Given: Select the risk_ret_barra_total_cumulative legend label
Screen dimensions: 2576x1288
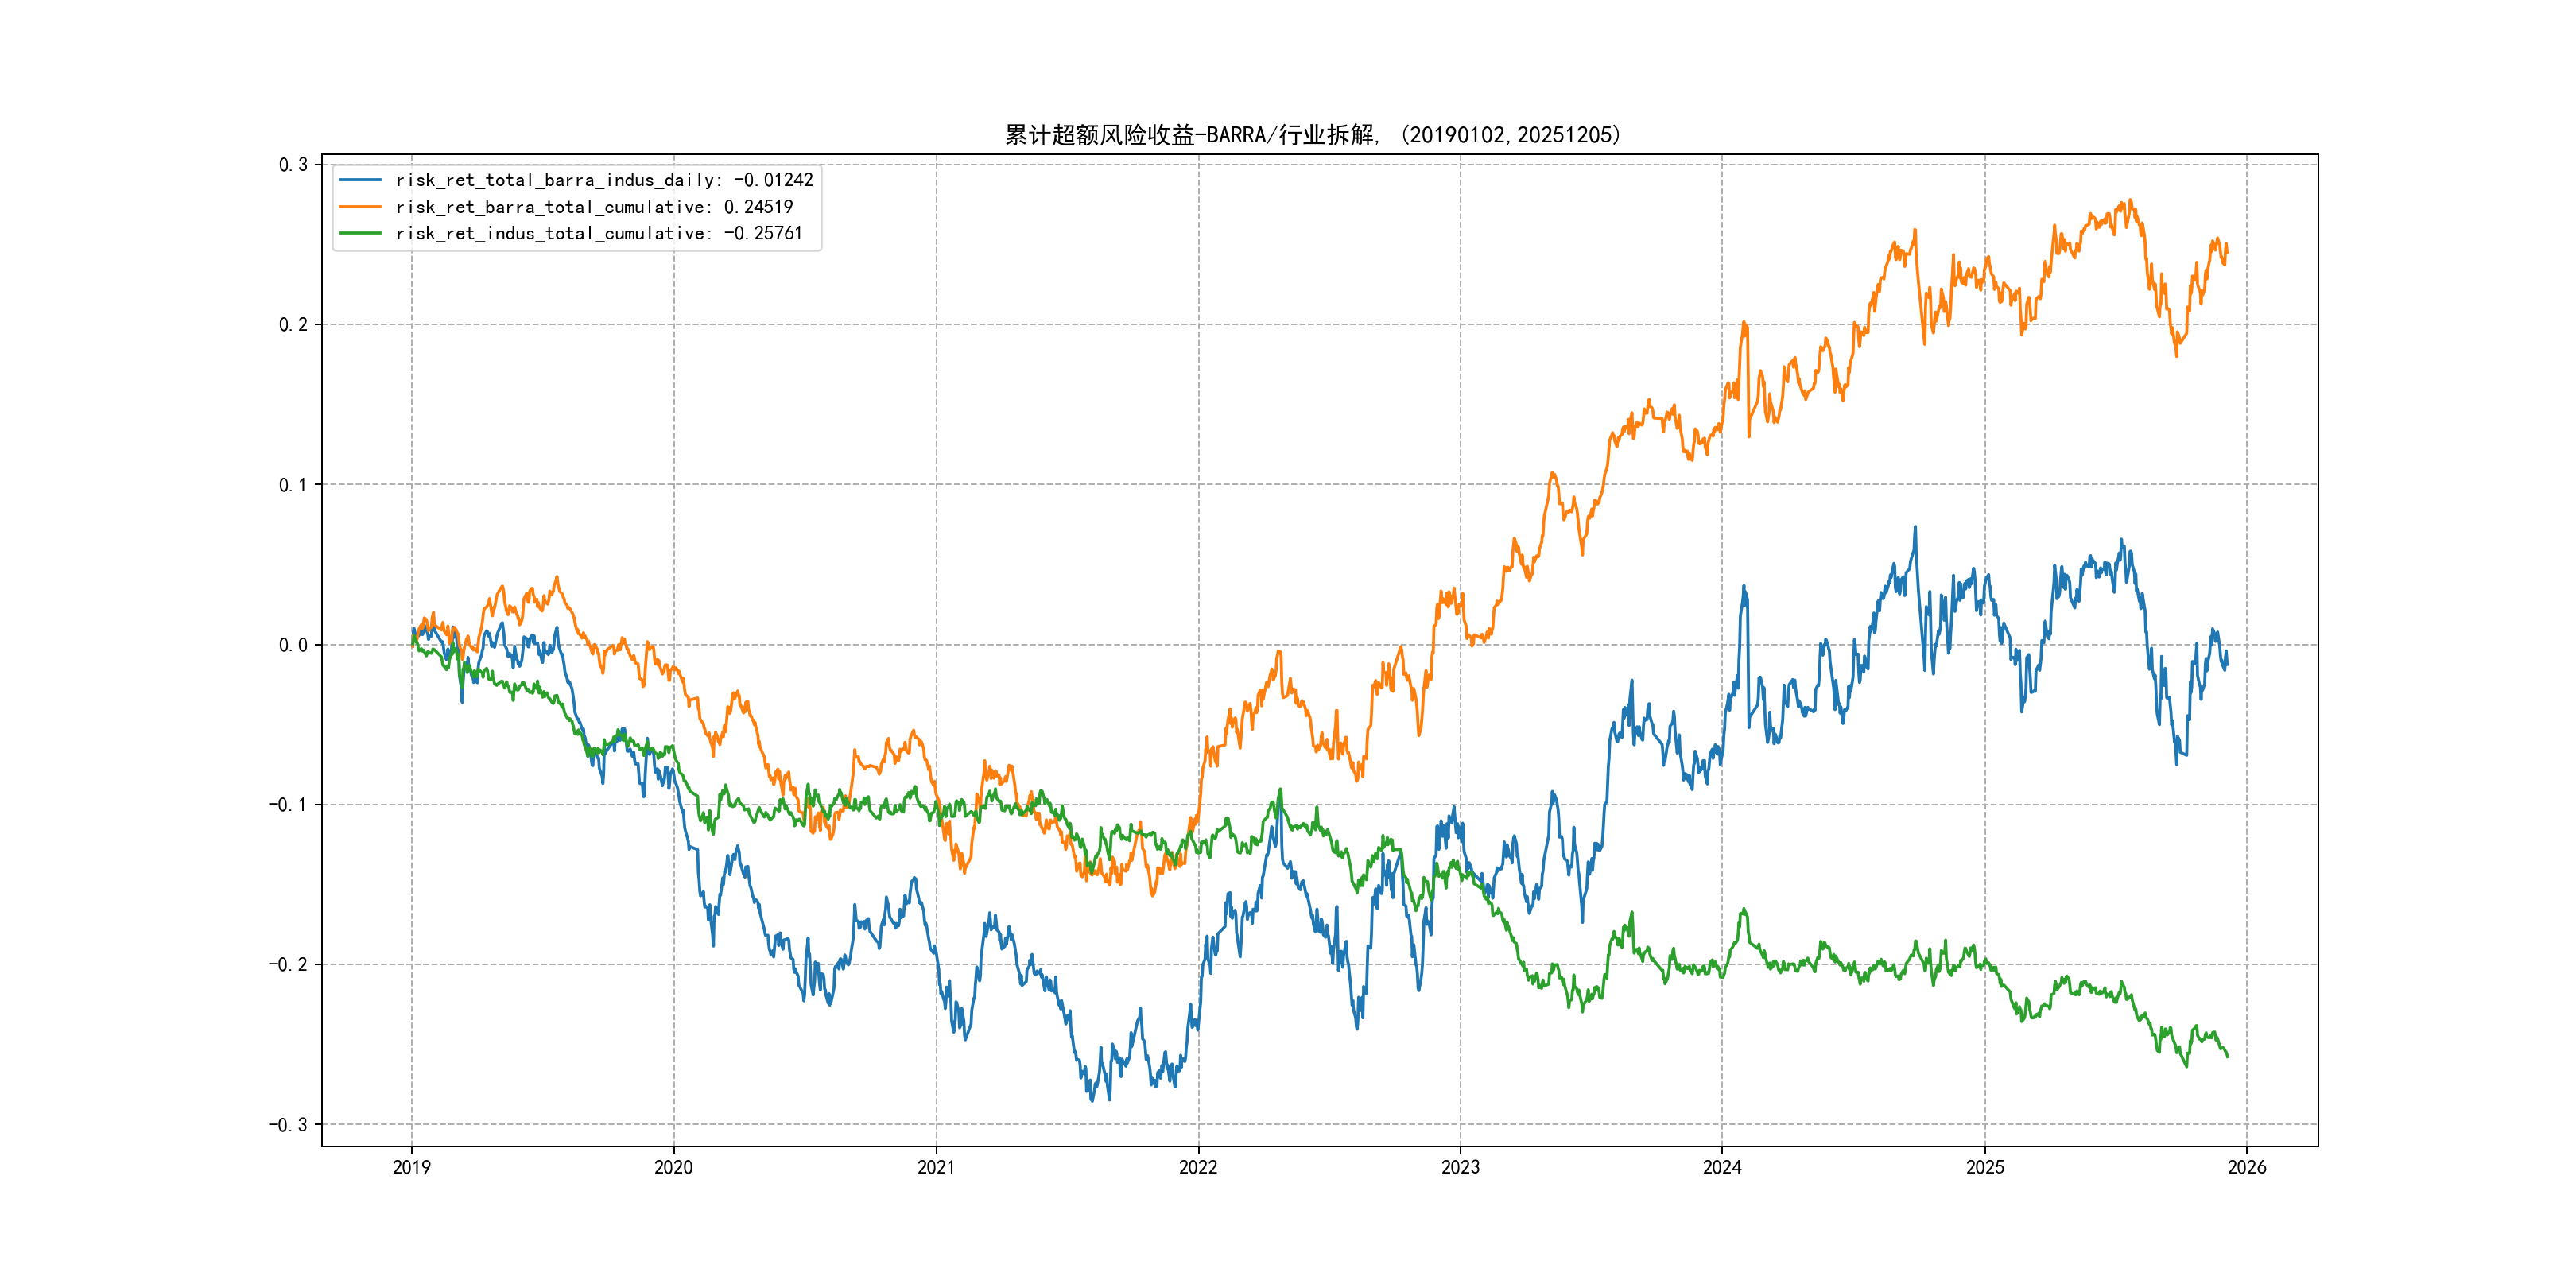Looking at the screenshot, I should tap(594, 207).
